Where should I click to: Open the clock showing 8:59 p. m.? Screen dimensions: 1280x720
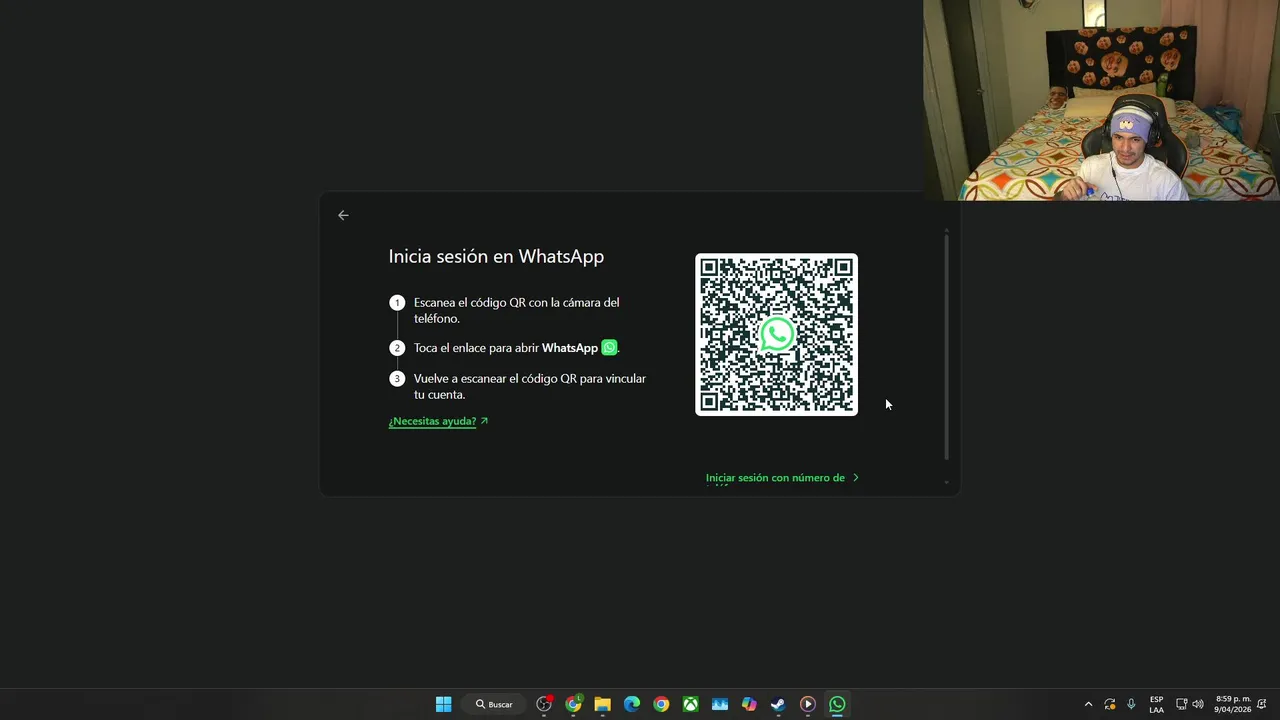1232,704
